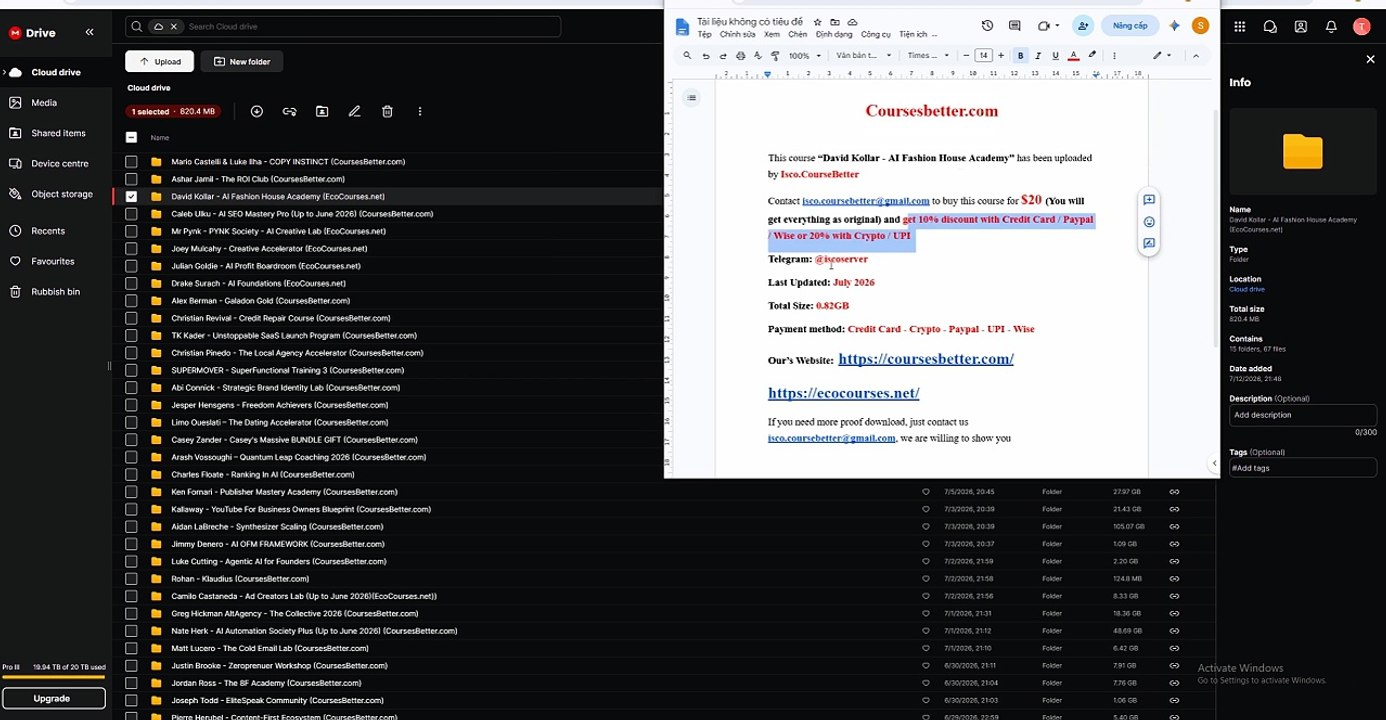The image size is (1386, 720).
Task: Toggle select-all checkbox in file list
Action: pos(131,137)
